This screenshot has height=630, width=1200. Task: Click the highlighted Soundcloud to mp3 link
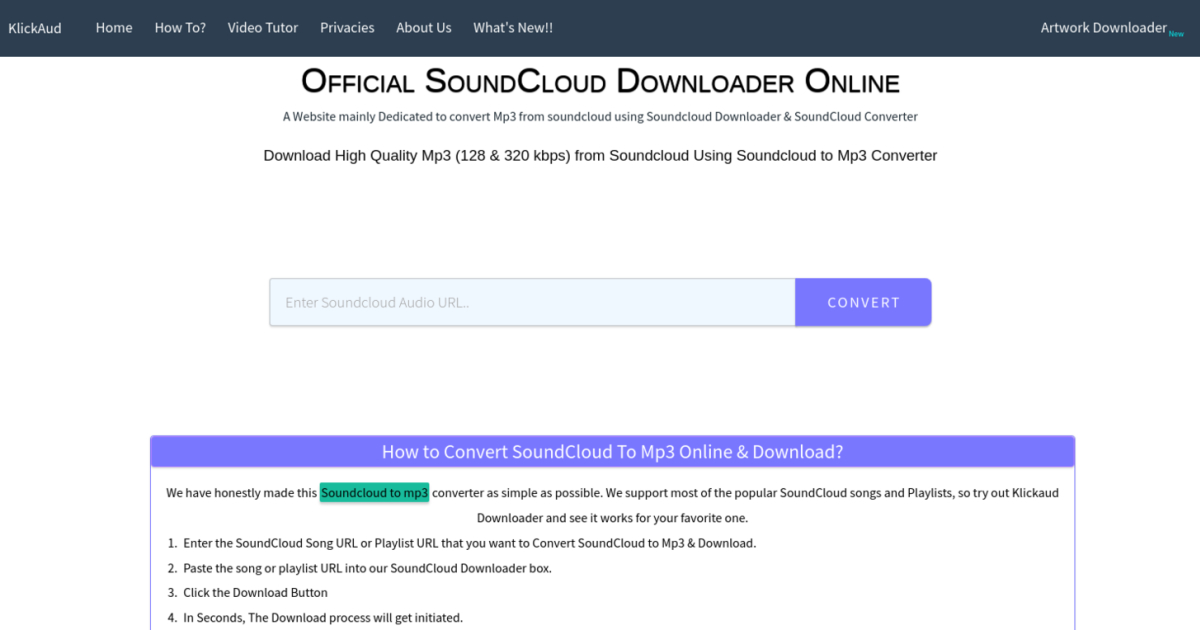[374, 493]
